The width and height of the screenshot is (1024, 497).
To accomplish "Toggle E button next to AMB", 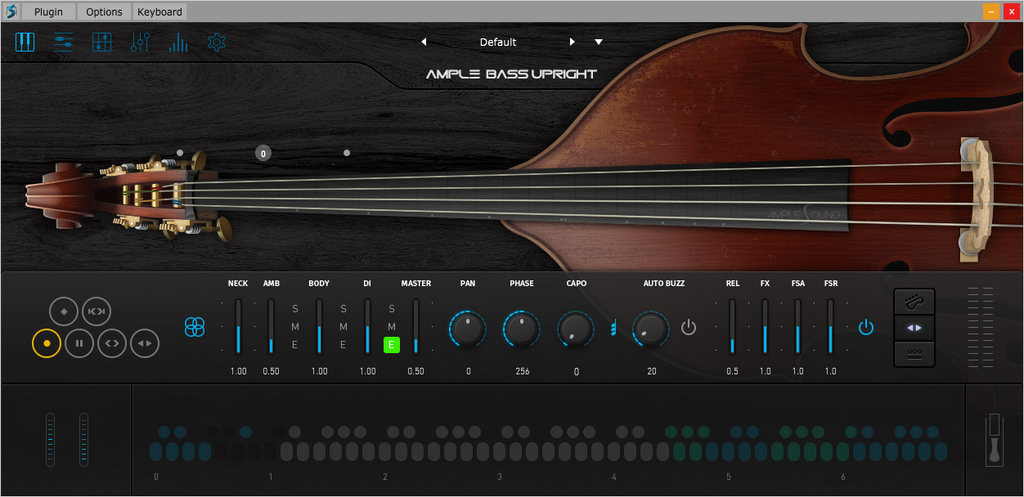I will pyautogui.click(x=295, y=345).
